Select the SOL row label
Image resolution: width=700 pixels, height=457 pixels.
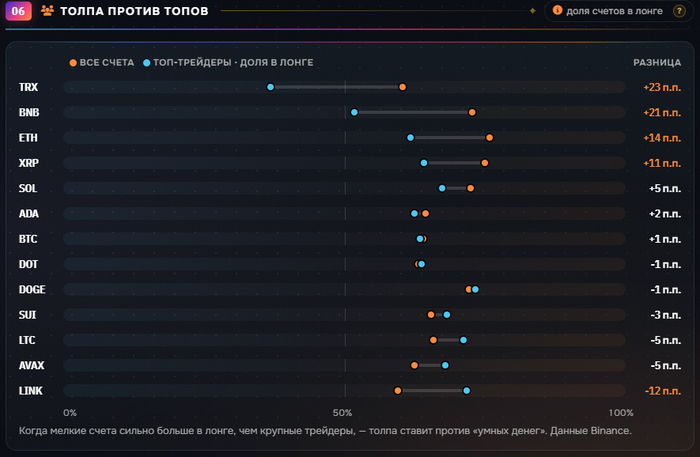[28, 188]
